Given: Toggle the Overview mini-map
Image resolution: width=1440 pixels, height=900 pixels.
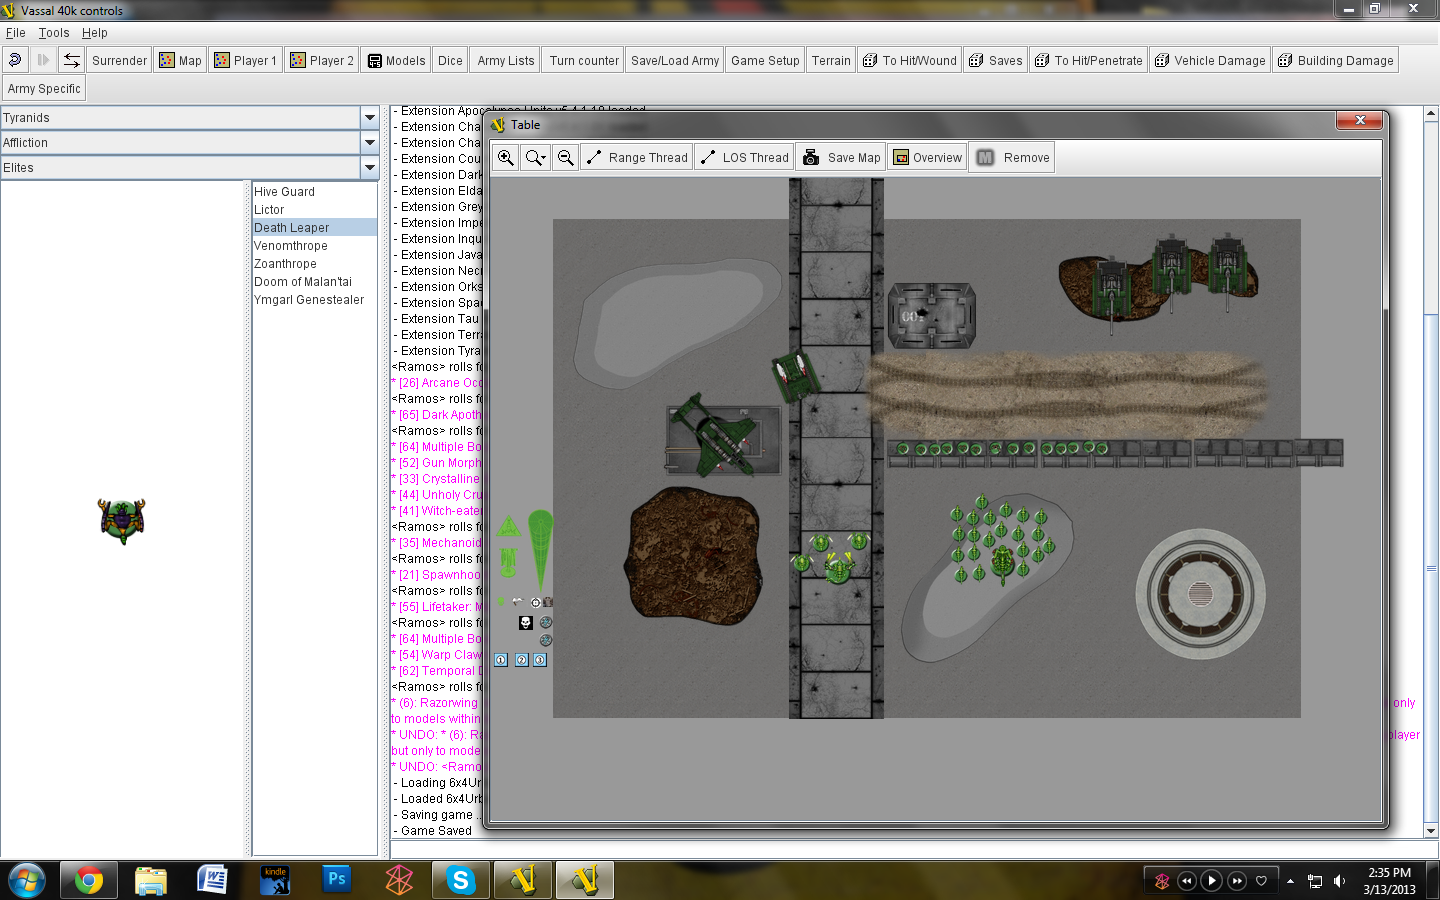Looking at the screenshot, I should coord(927,157).
